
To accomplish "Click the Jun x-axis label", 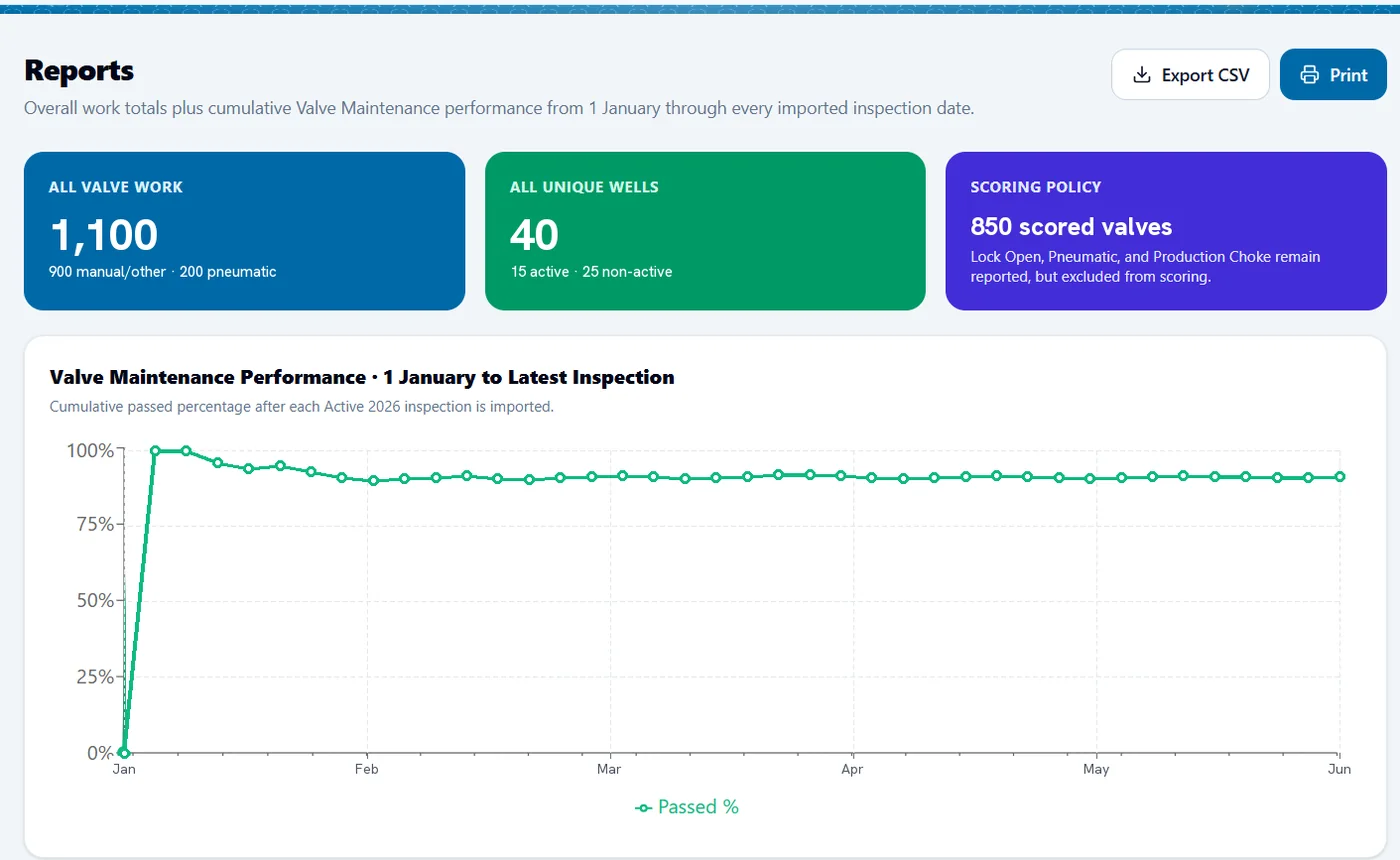I will click(1339, 769).
